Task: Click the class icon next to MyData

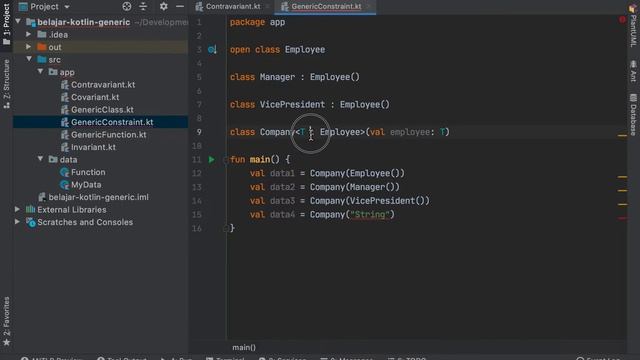Action: [64, 184]
